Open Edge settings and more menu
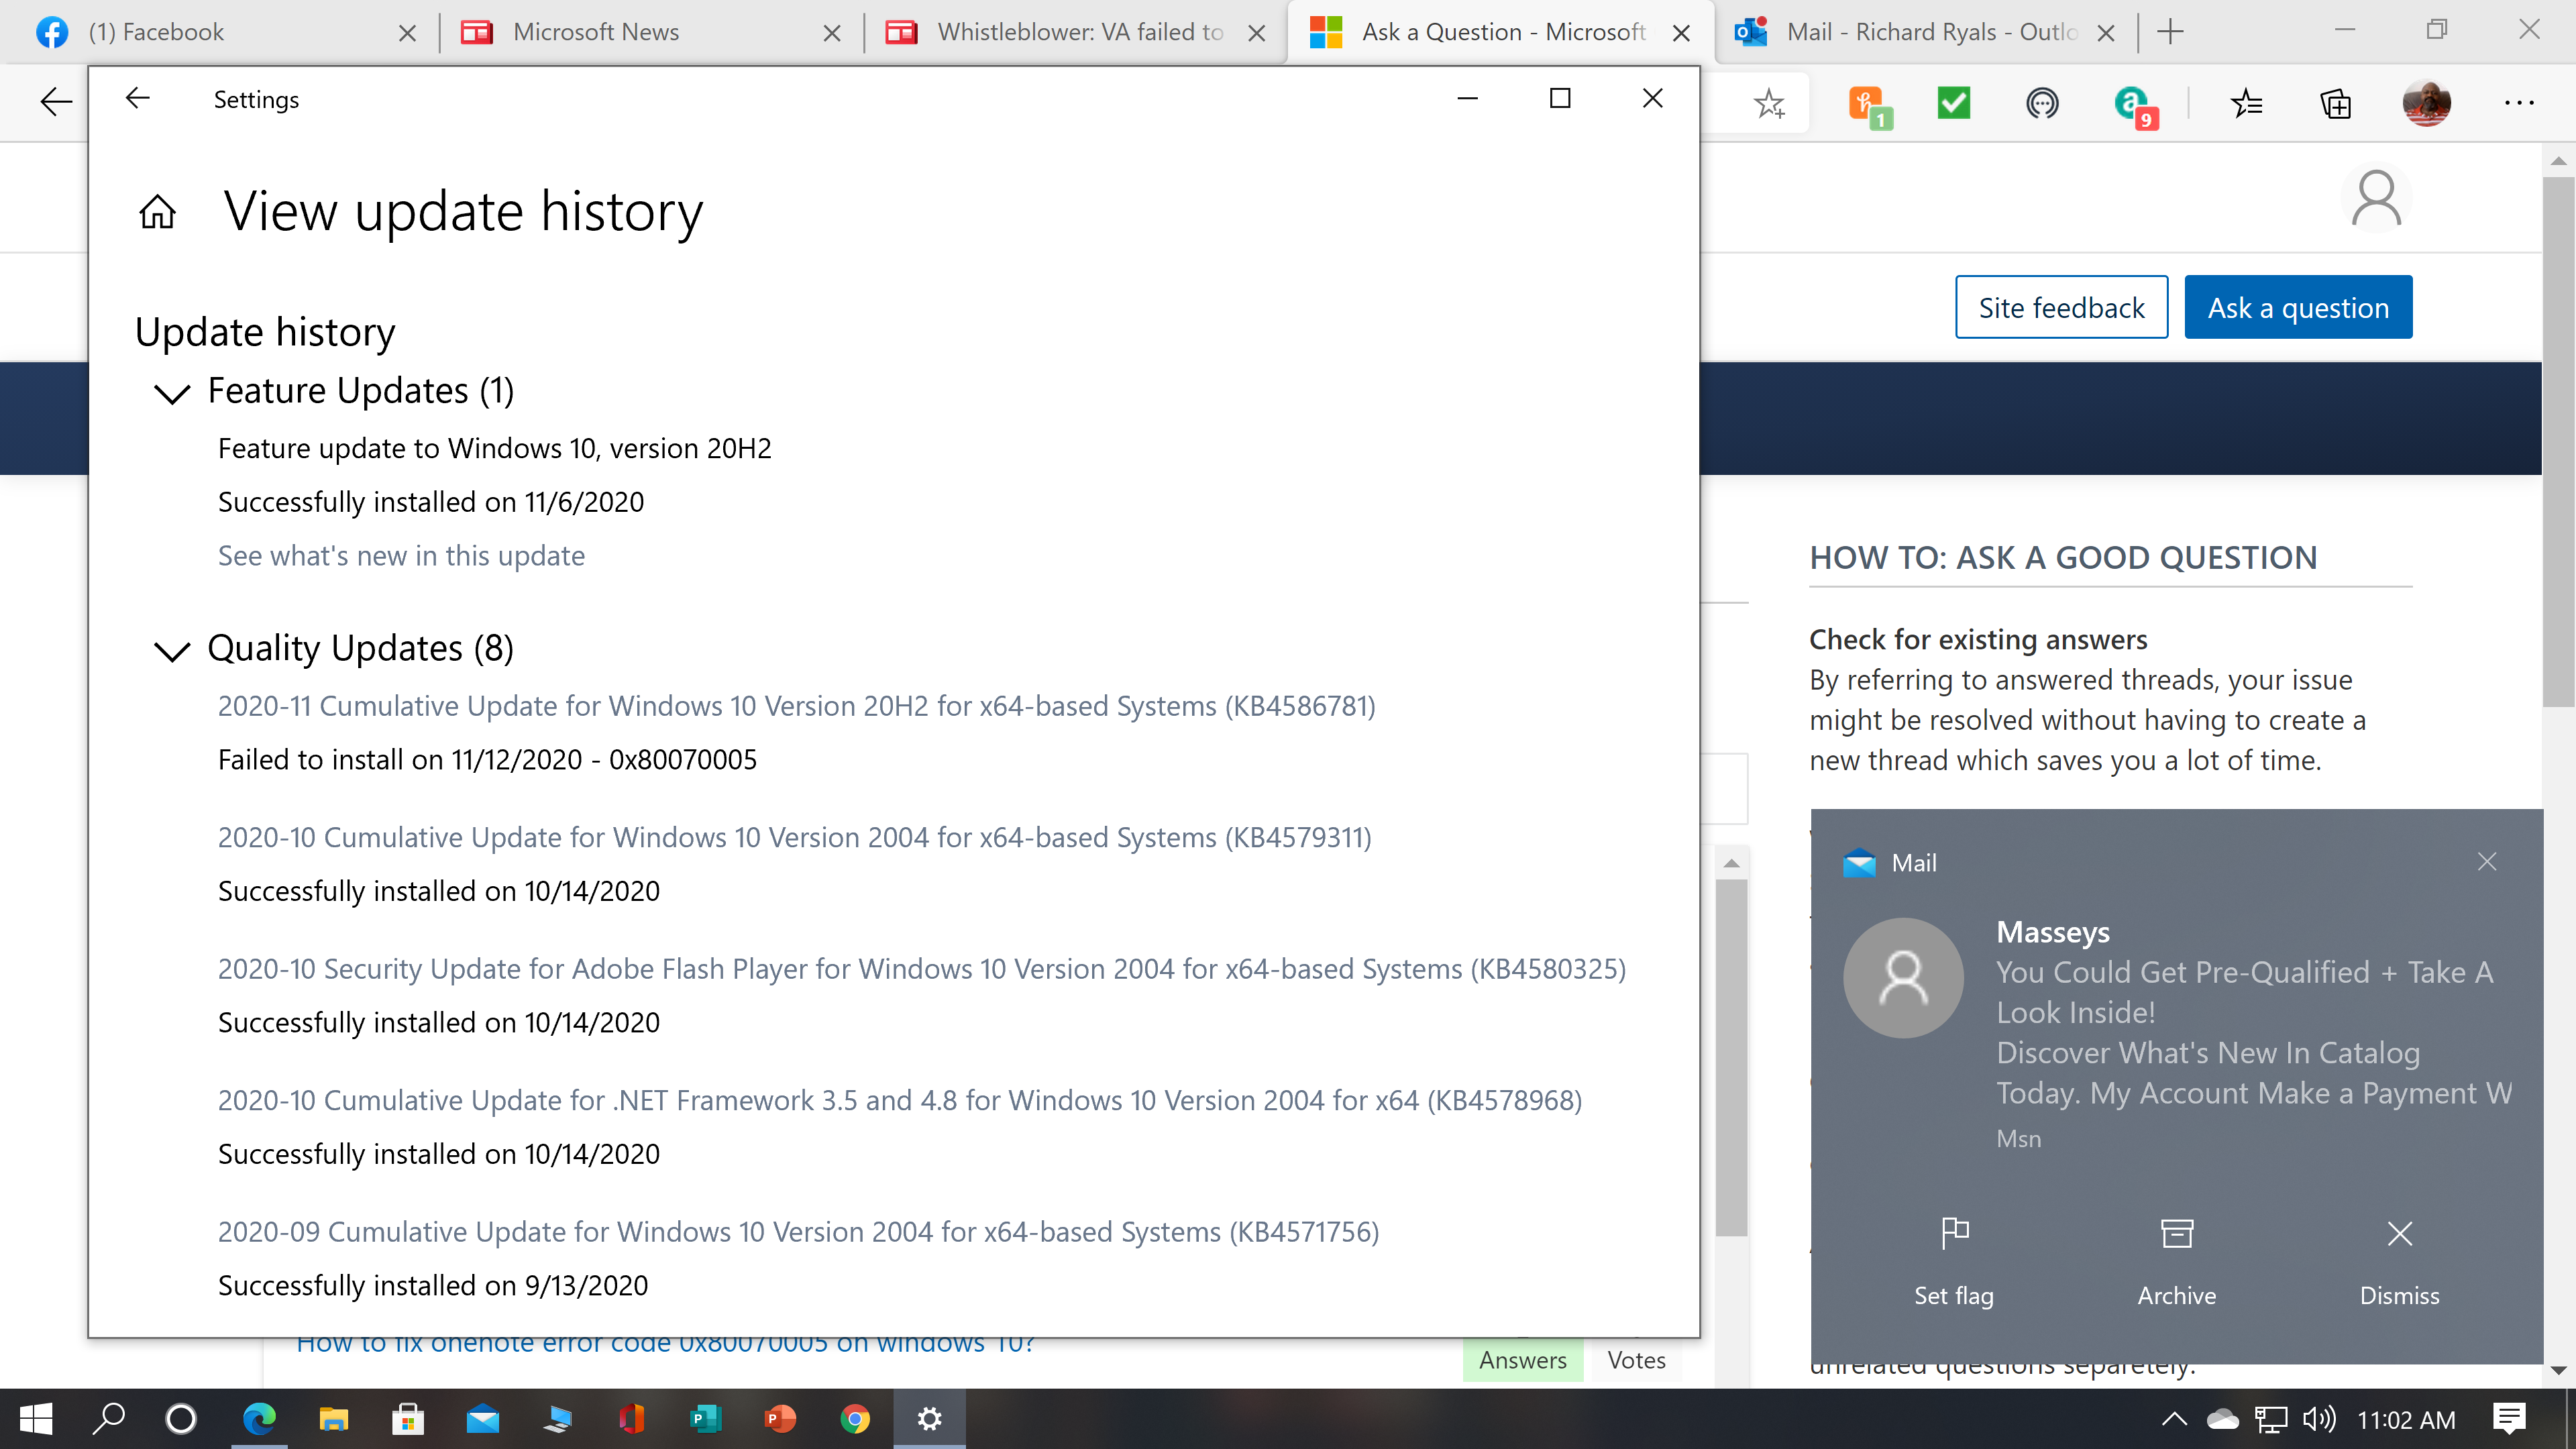The height and width of the screenshot is (1449, 2576). (x=2518, y=103)
